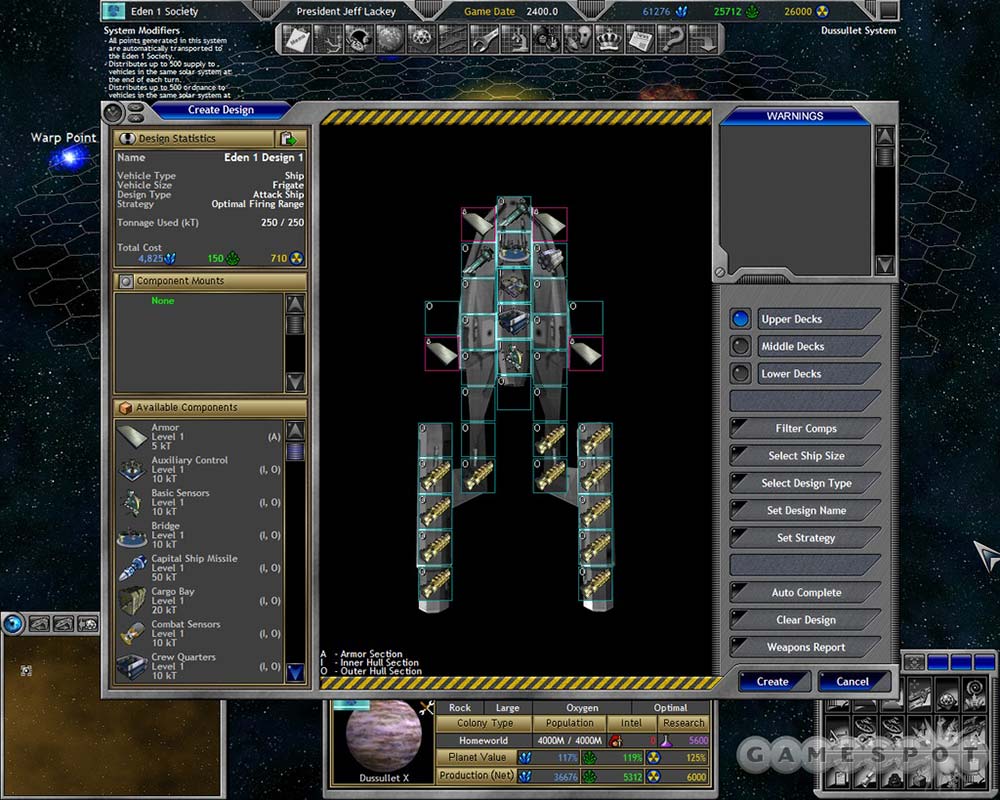Click the green-arrow icon beside Design Statistics
The height and width of the screenshot is (800, 1000).
pos(290,139)
